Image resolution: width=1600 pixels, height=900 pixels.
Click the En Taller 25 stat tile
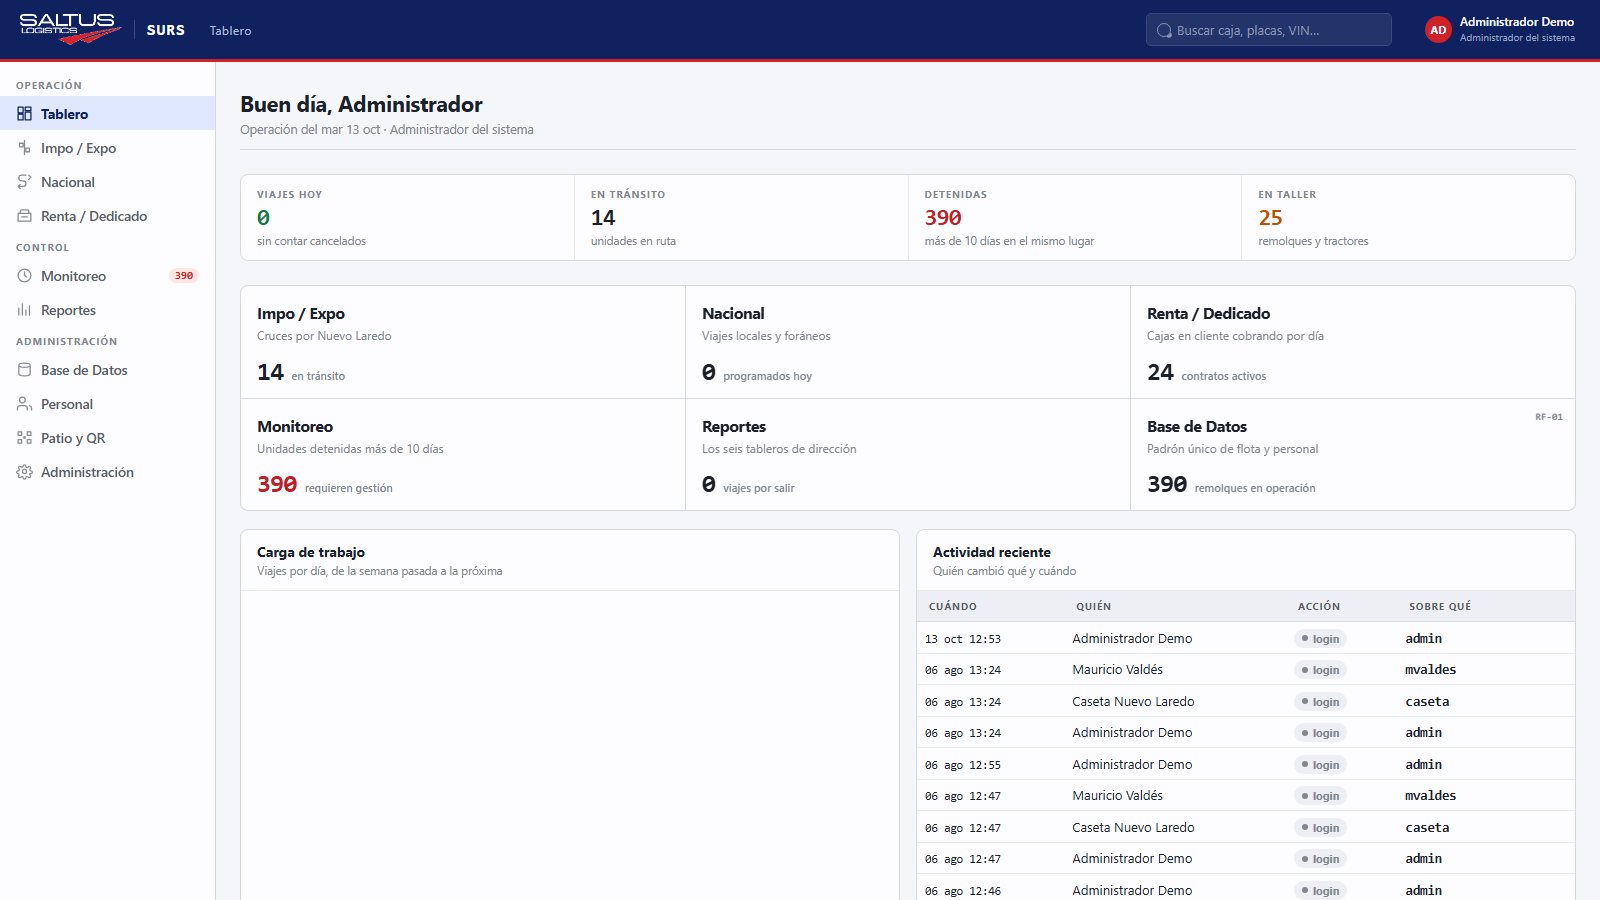(1409, 218)
